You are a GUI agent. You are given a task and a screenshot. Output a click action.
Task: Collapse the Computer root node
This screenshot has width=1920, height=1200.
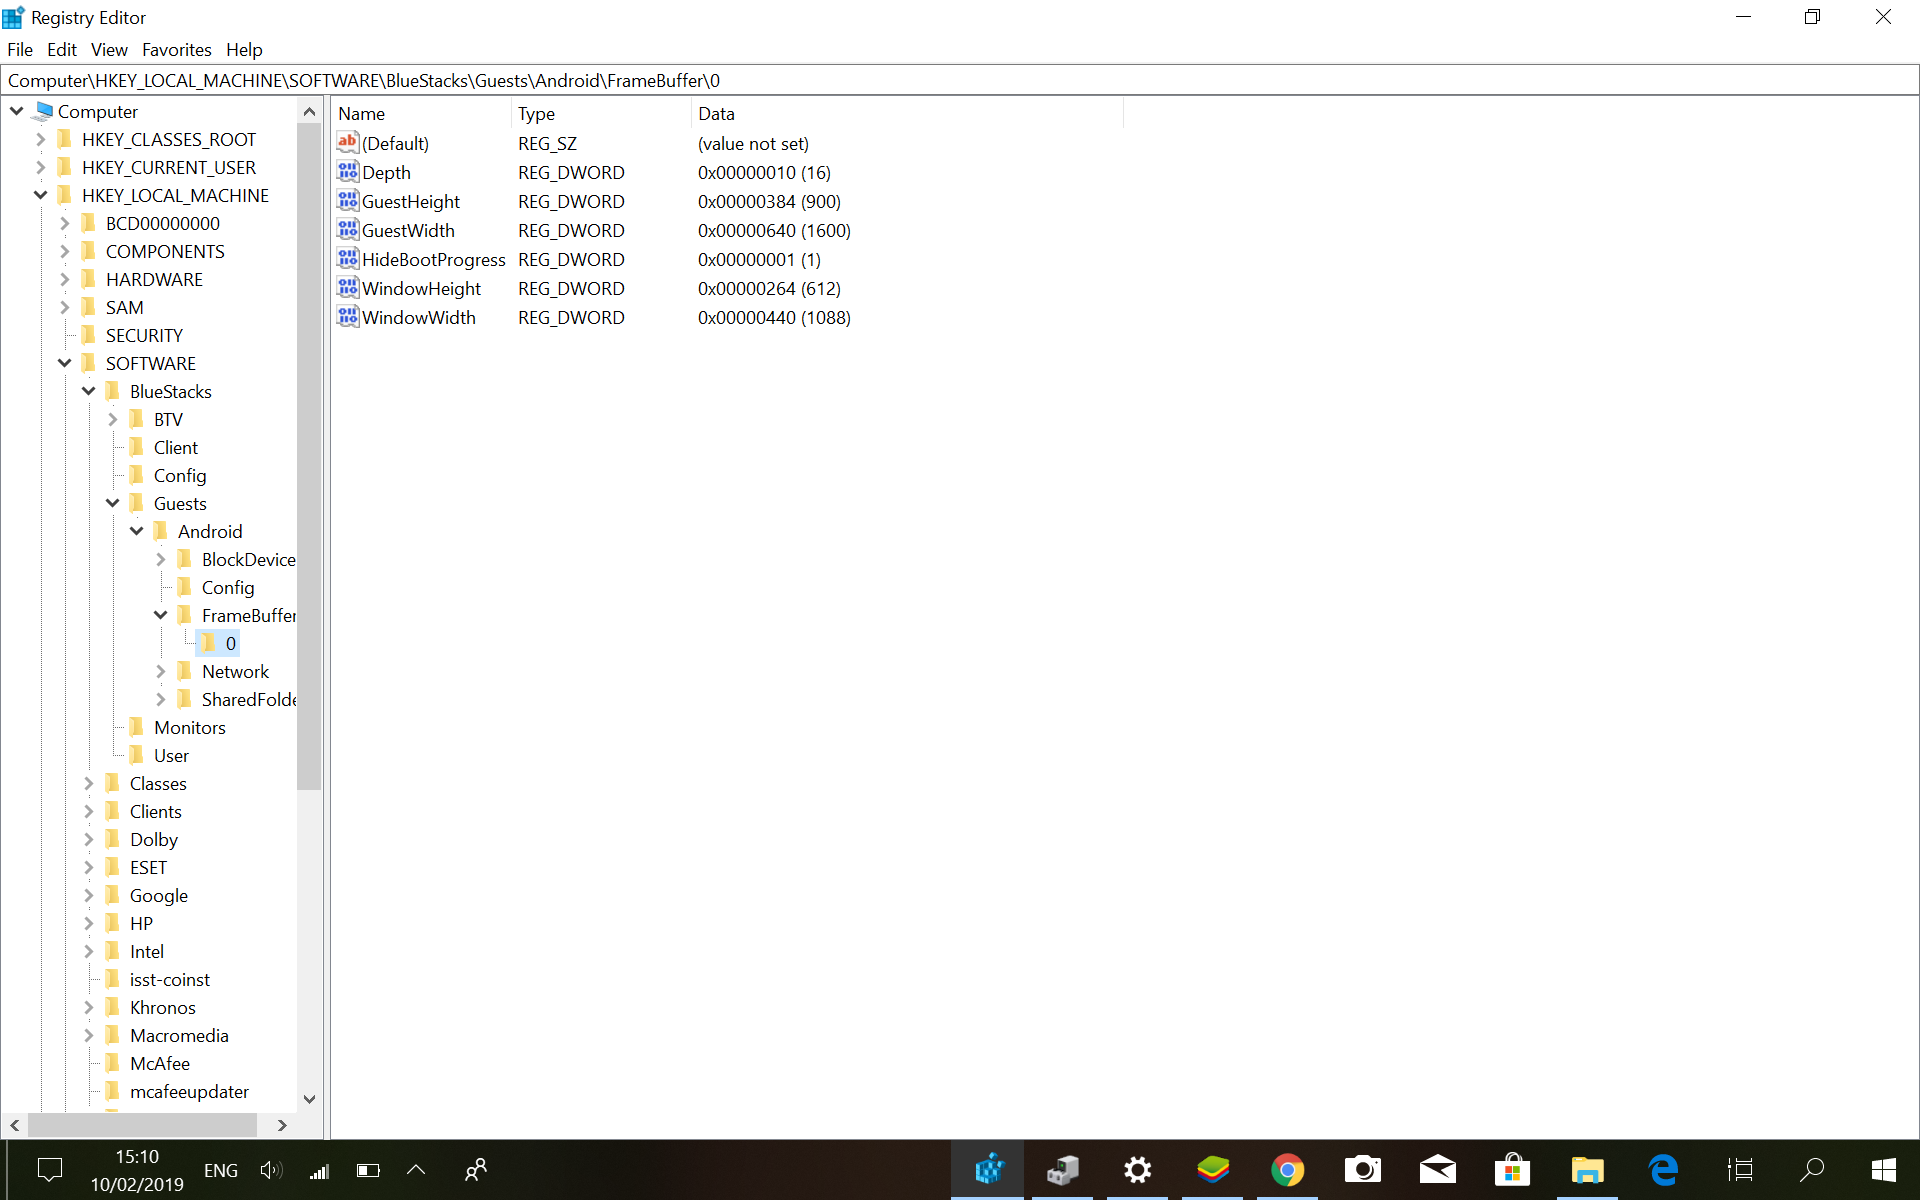[17, 111]
